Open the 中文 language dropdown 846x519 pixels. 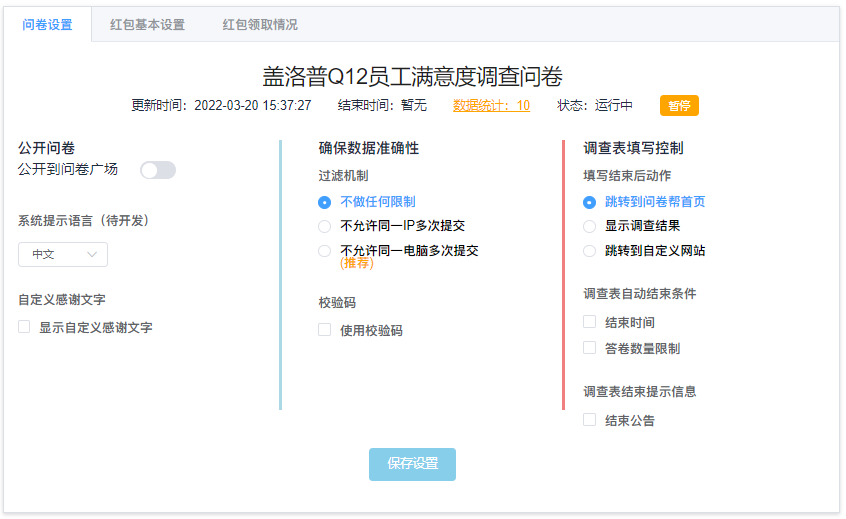(x=63, y=255)
